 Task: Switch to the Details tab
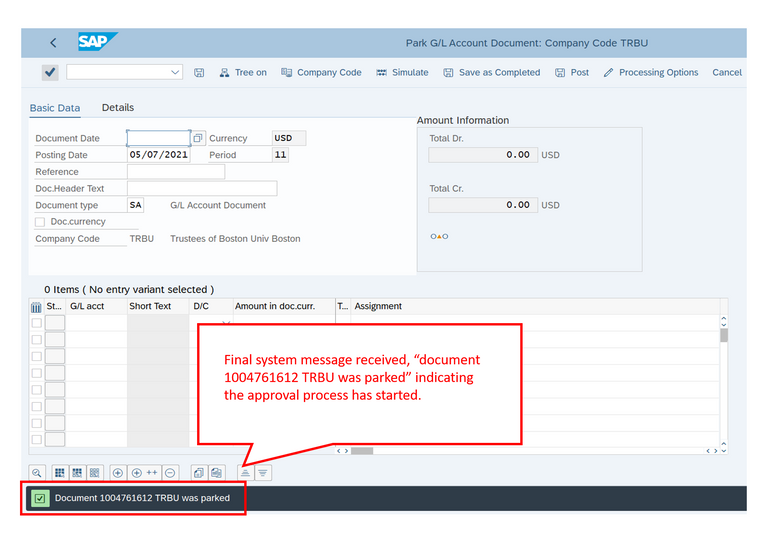coord(118,107)
